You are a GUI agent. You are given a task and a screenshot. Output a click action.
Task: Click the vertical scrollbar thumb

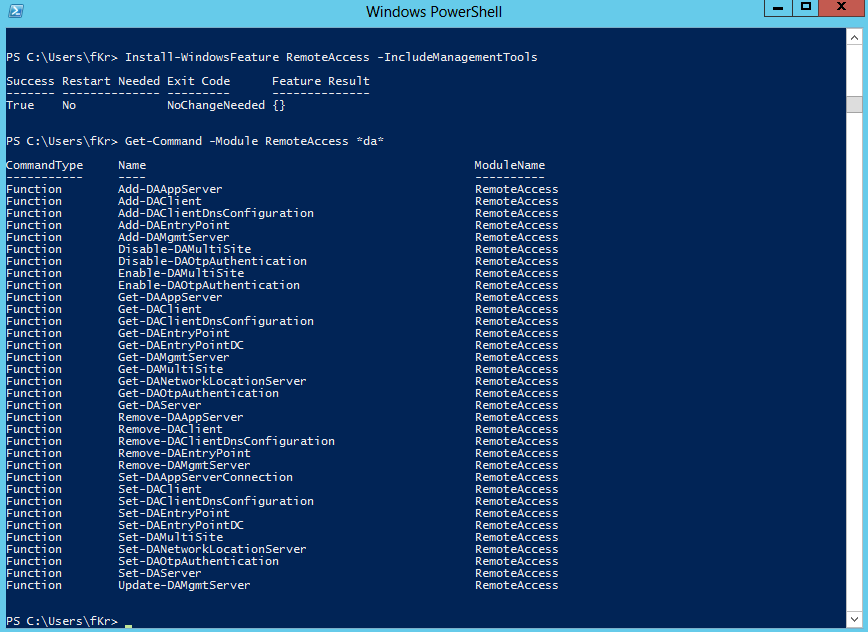click(854, 104)
